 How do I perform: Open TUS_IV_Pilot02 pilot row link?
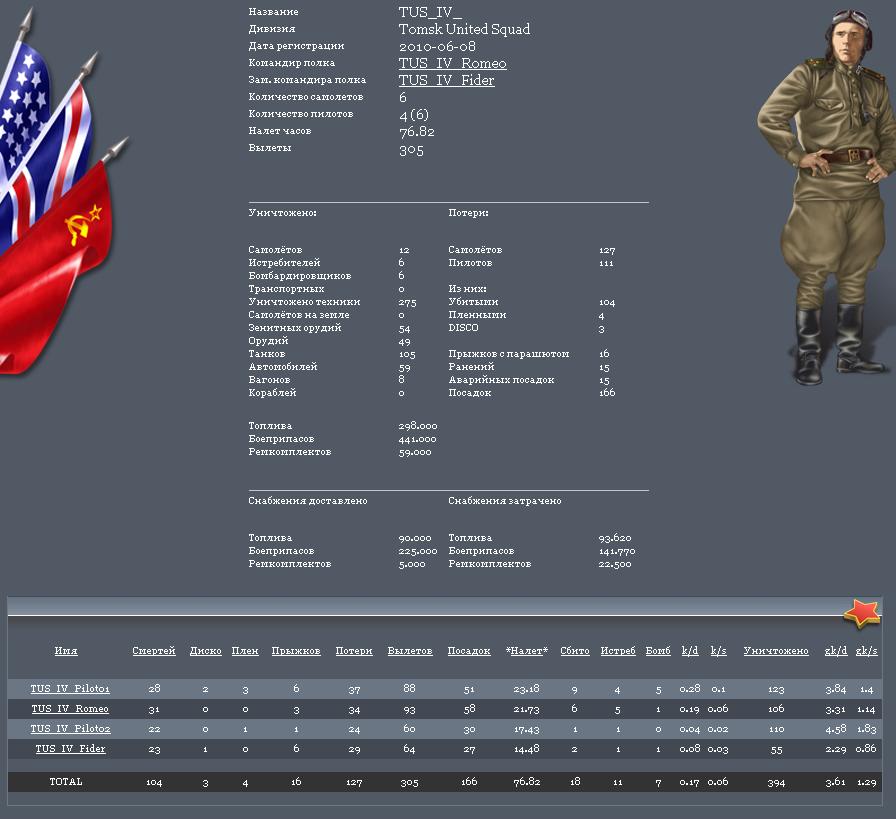pos(70,729)
